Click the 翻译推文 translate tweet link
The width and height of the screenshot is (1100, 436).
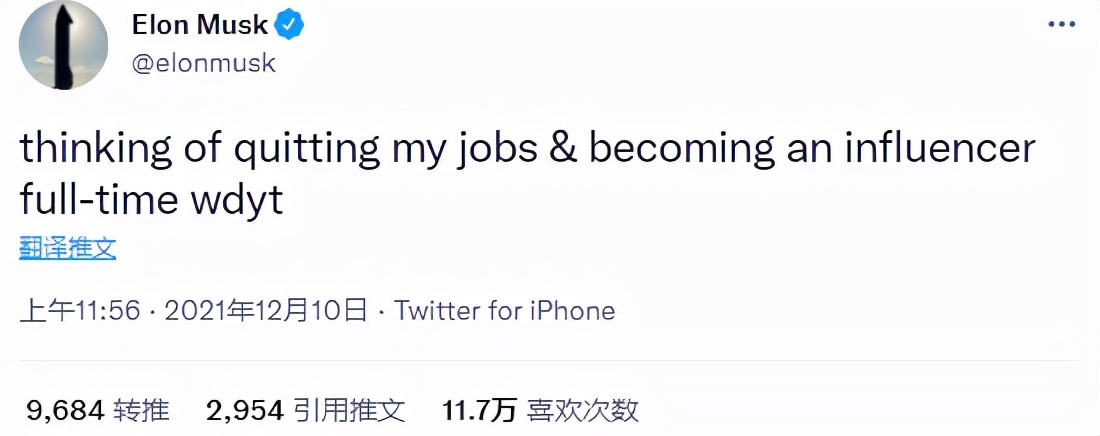click(68, 249)
